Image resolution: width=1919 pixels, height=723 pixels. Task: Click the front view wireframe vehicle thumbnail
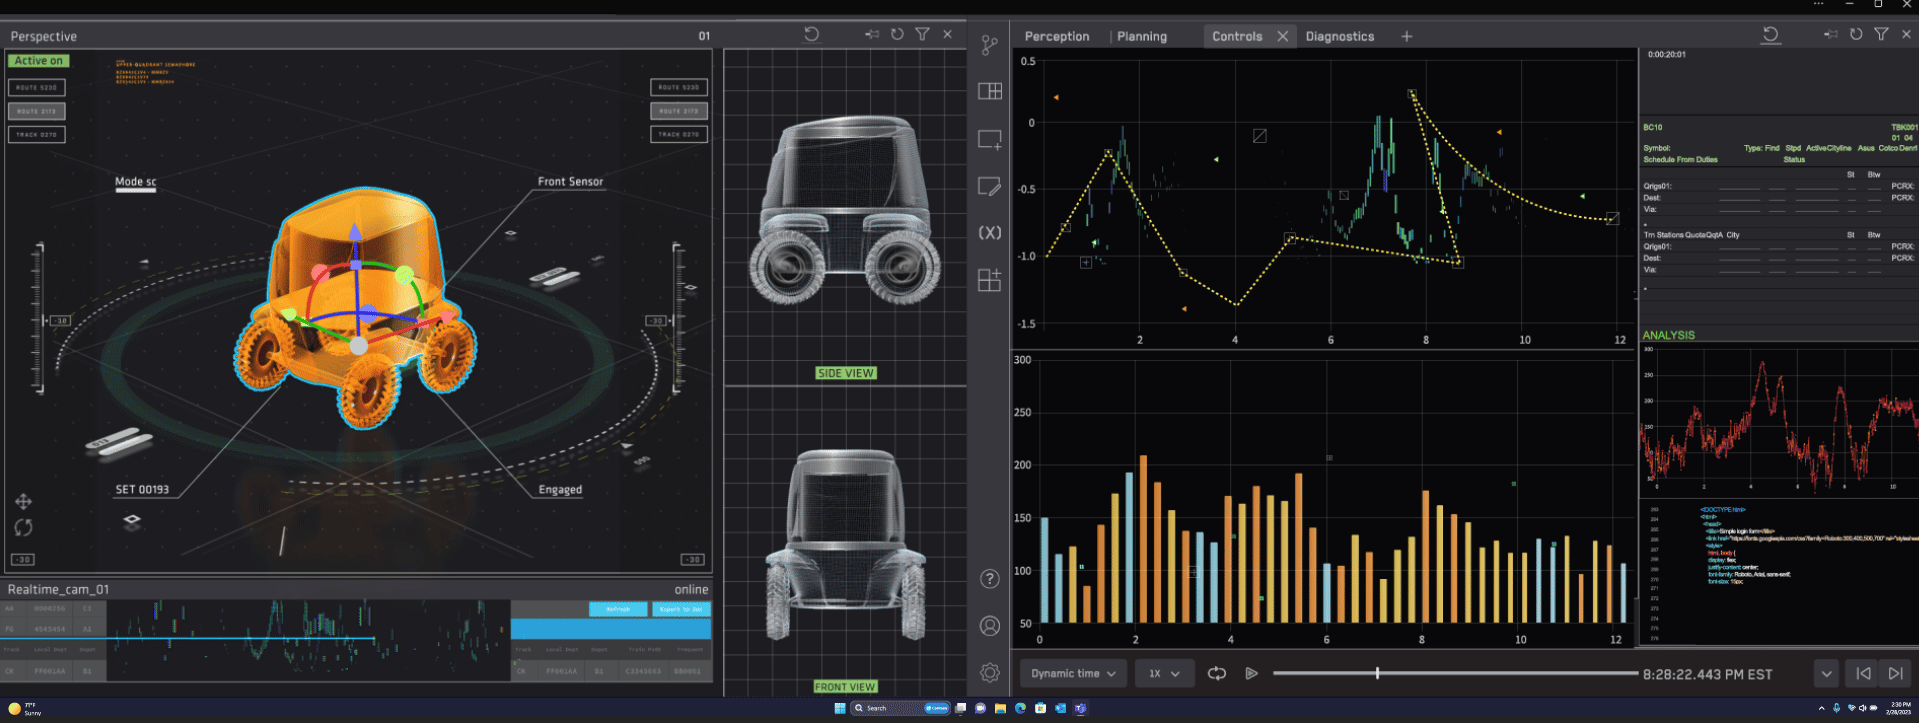click(846, 546)
